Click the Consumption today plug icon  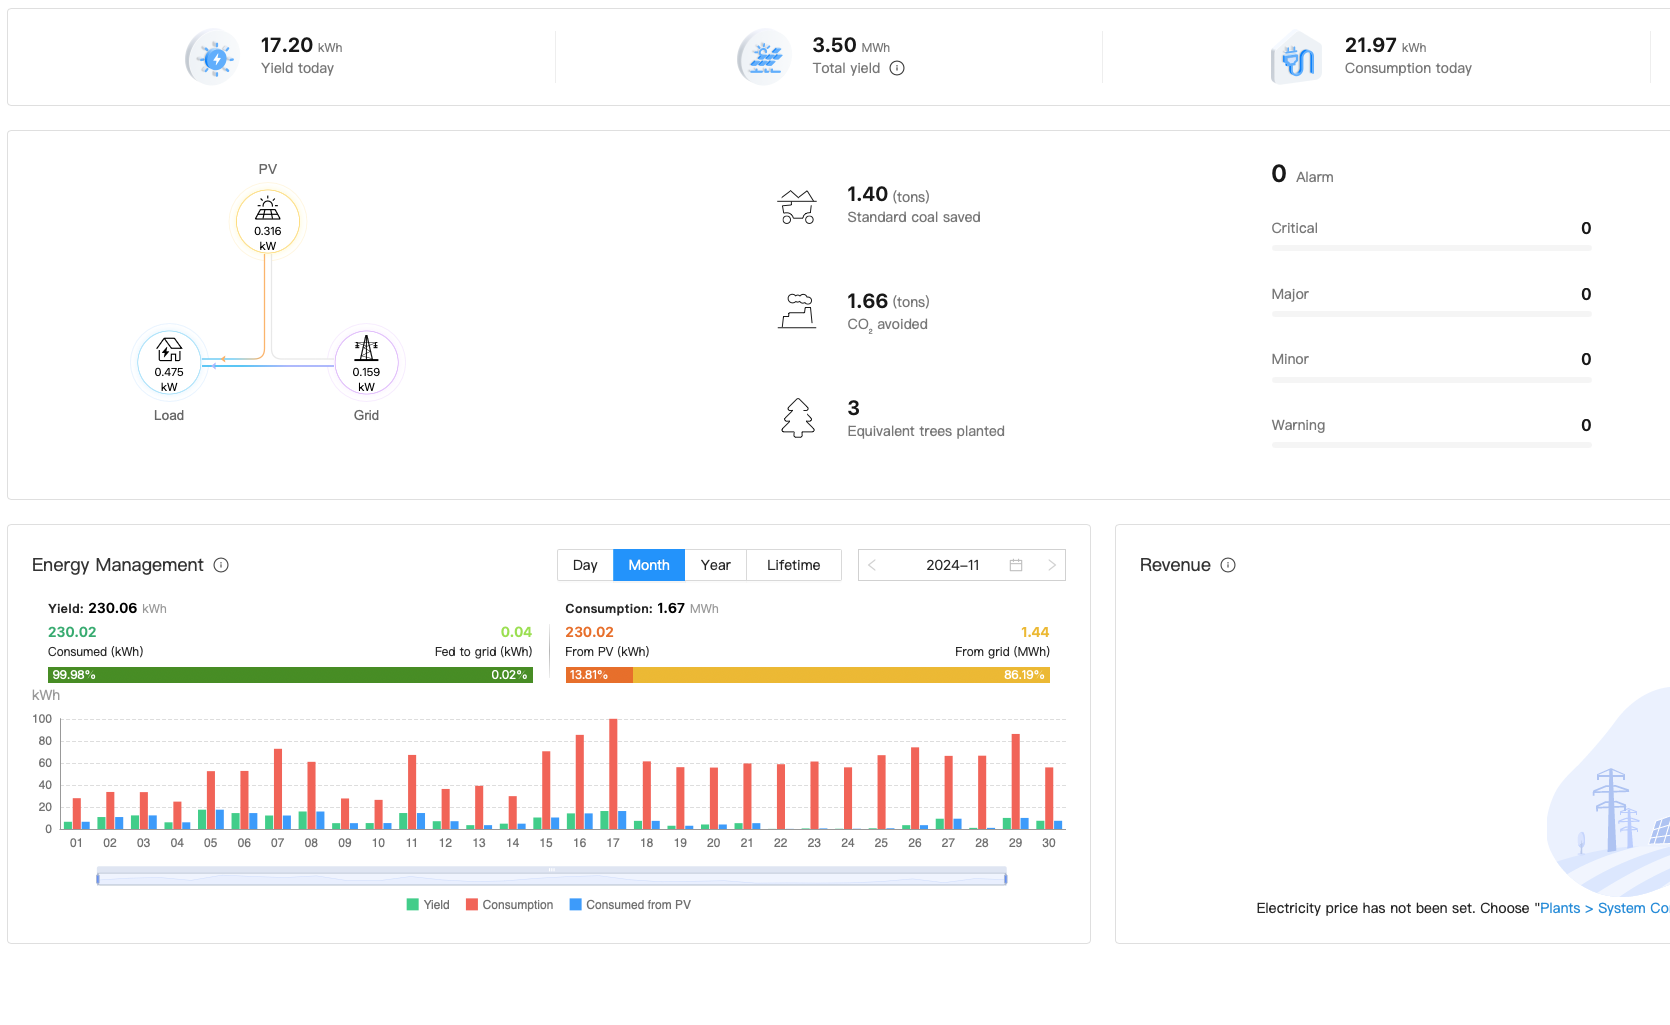[x=1297, y=58]
